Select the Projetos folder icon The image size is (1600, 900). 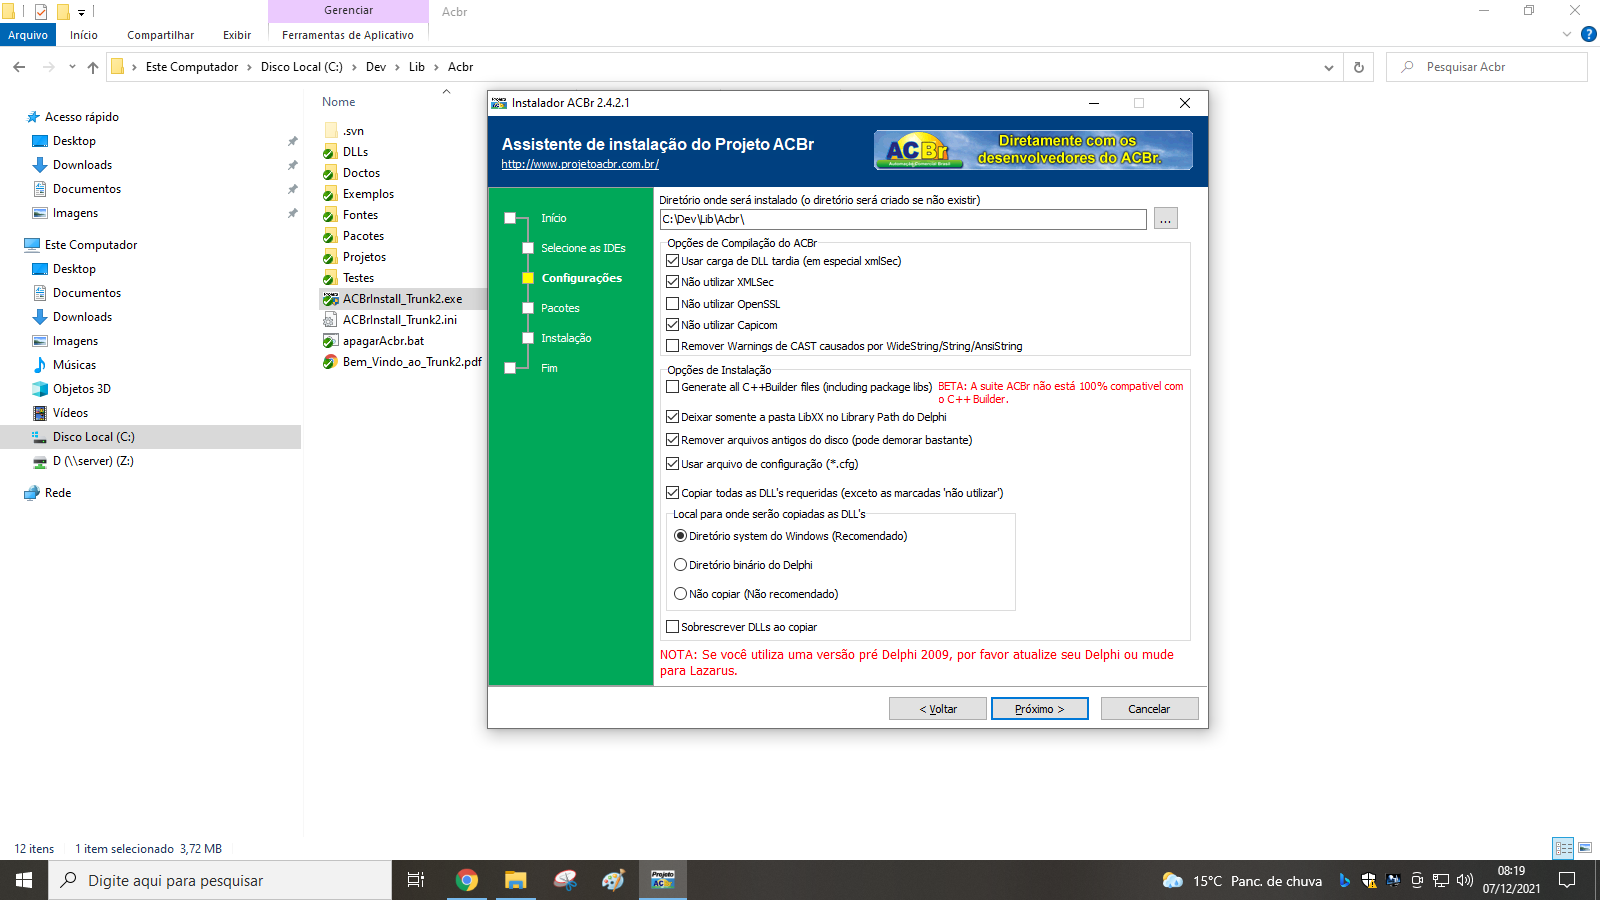coord(330,257)
